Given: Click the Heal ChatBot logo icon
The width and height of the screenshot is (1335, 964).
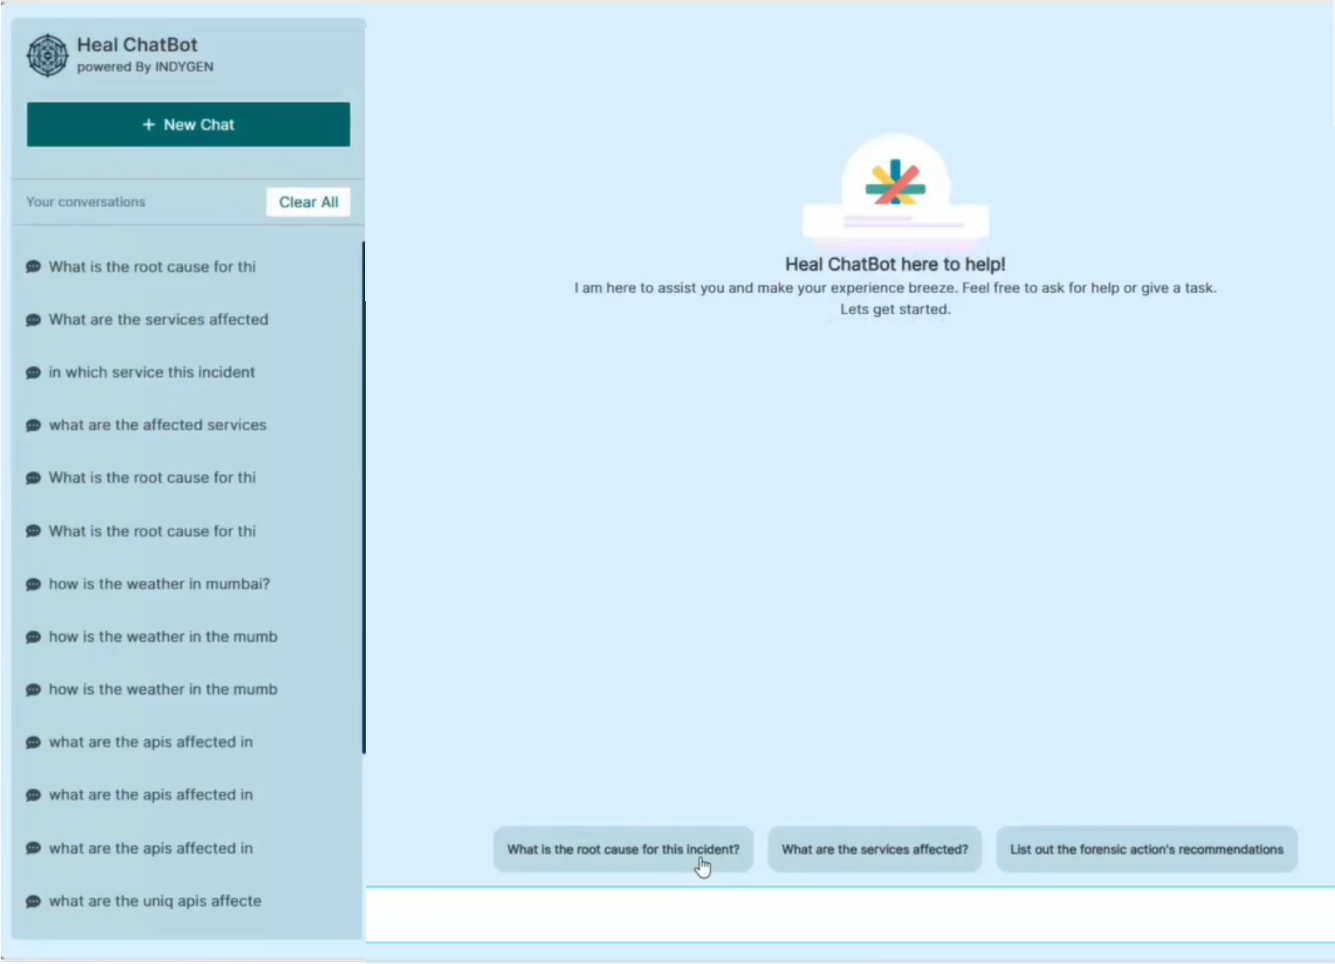Looking at the screenshot, I should tap(47, 55).
